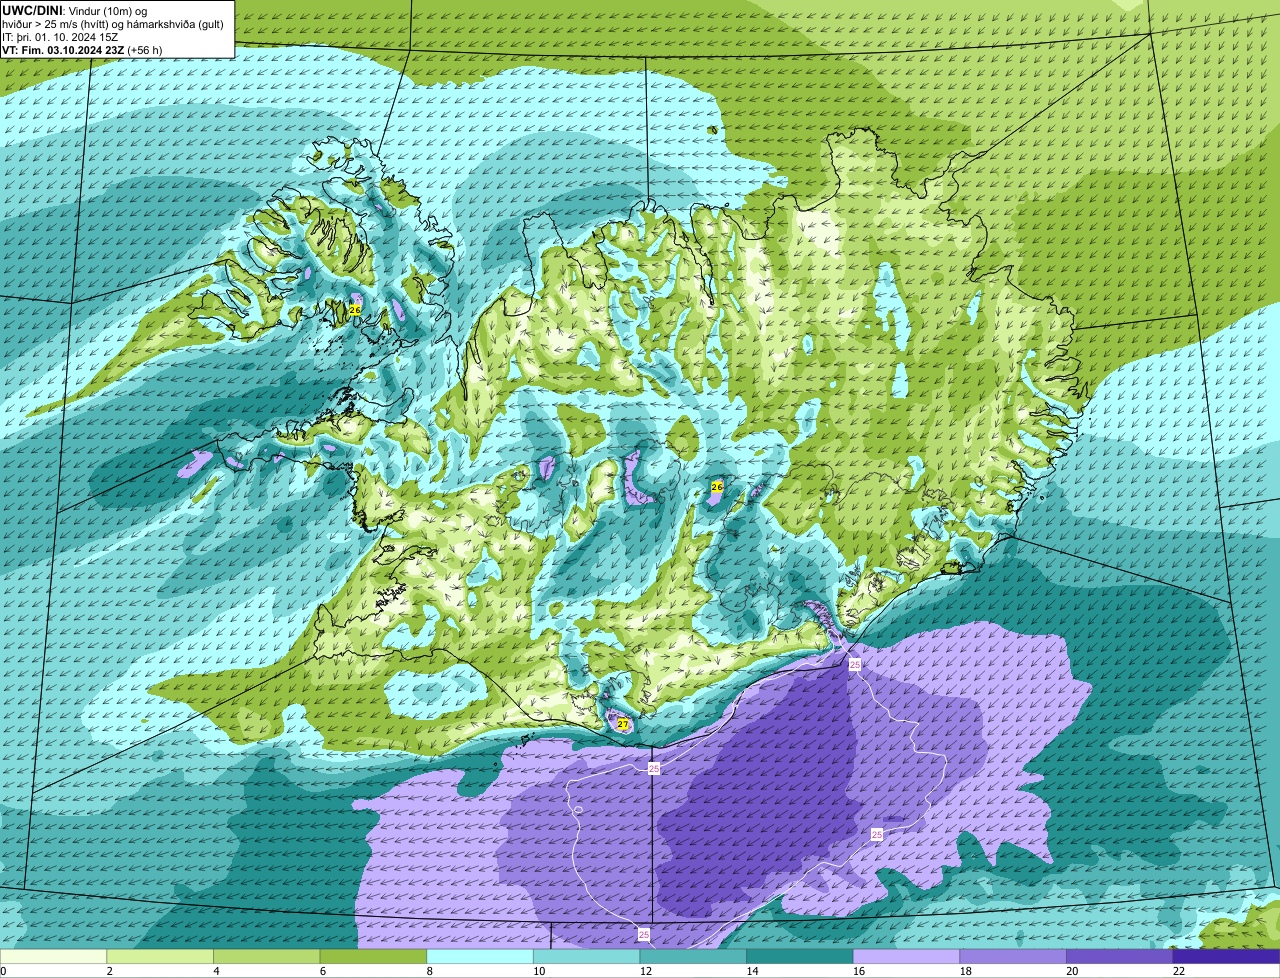The width and height of the screenshot is (1280, 978).
Task: Pick the 10–12 m/s turquoise legend swatch
Action: coord(586,957)
